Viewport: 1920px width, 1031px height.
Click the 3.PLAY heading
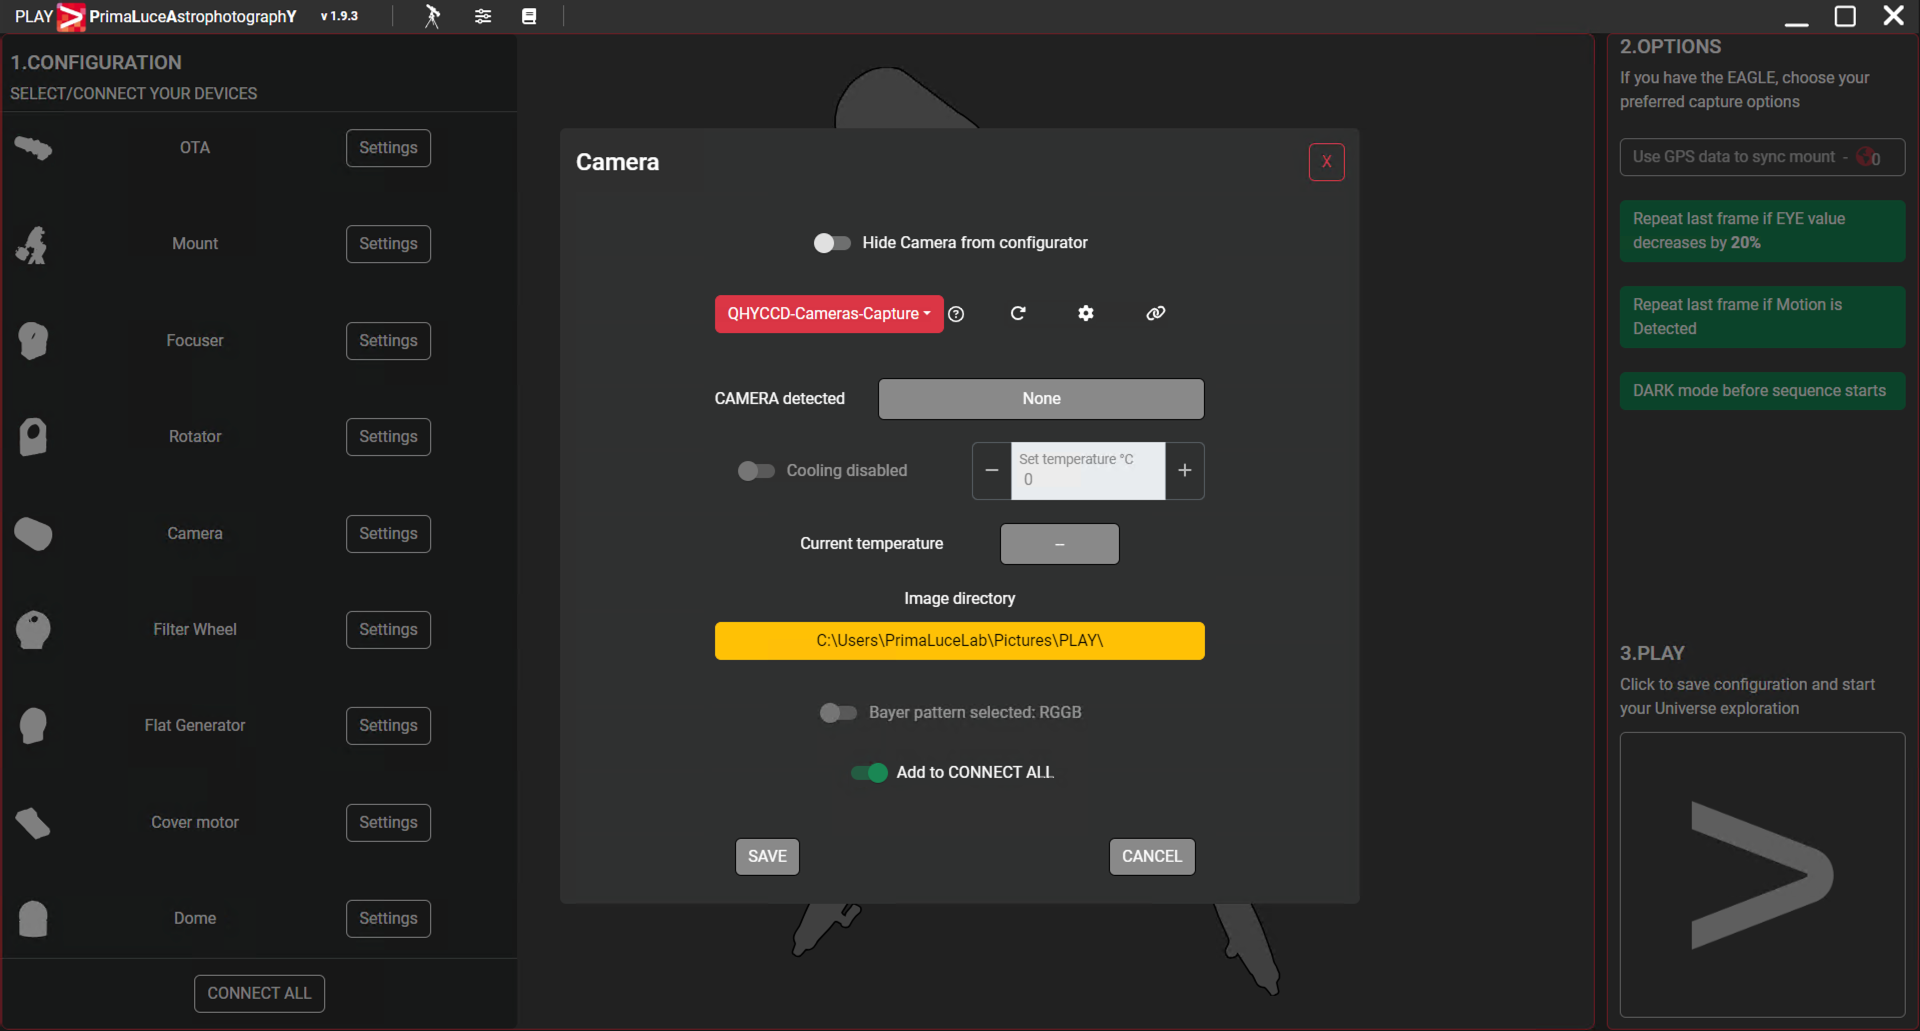point(1652,654)
